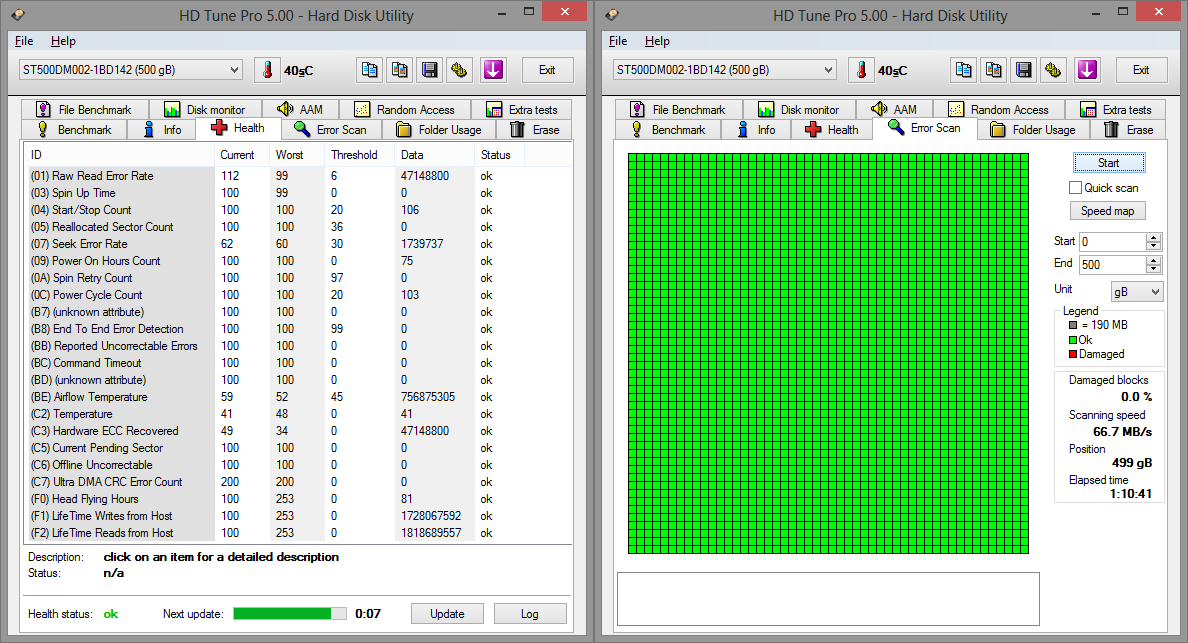Switch to the Health tab in right window

coord(832,130)
